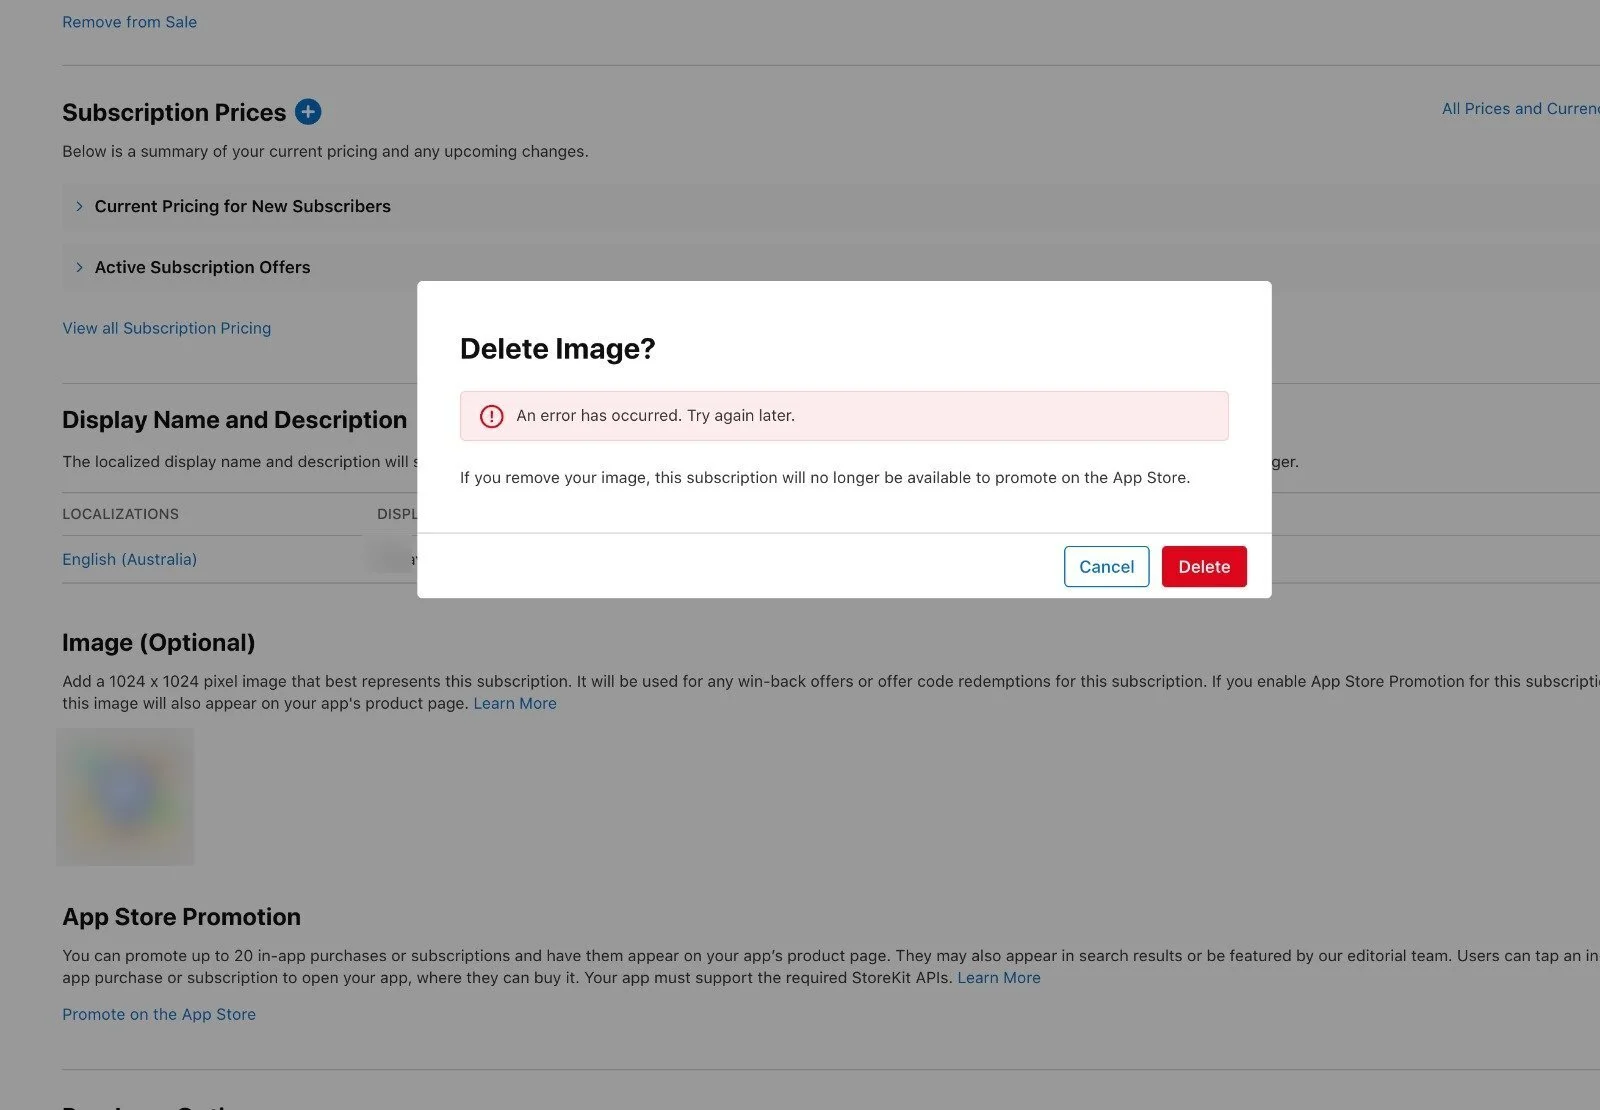Open Learn More link under App Store Promotion
1600x1110 pixels.
pyautogui.click(x=999, y=977)
